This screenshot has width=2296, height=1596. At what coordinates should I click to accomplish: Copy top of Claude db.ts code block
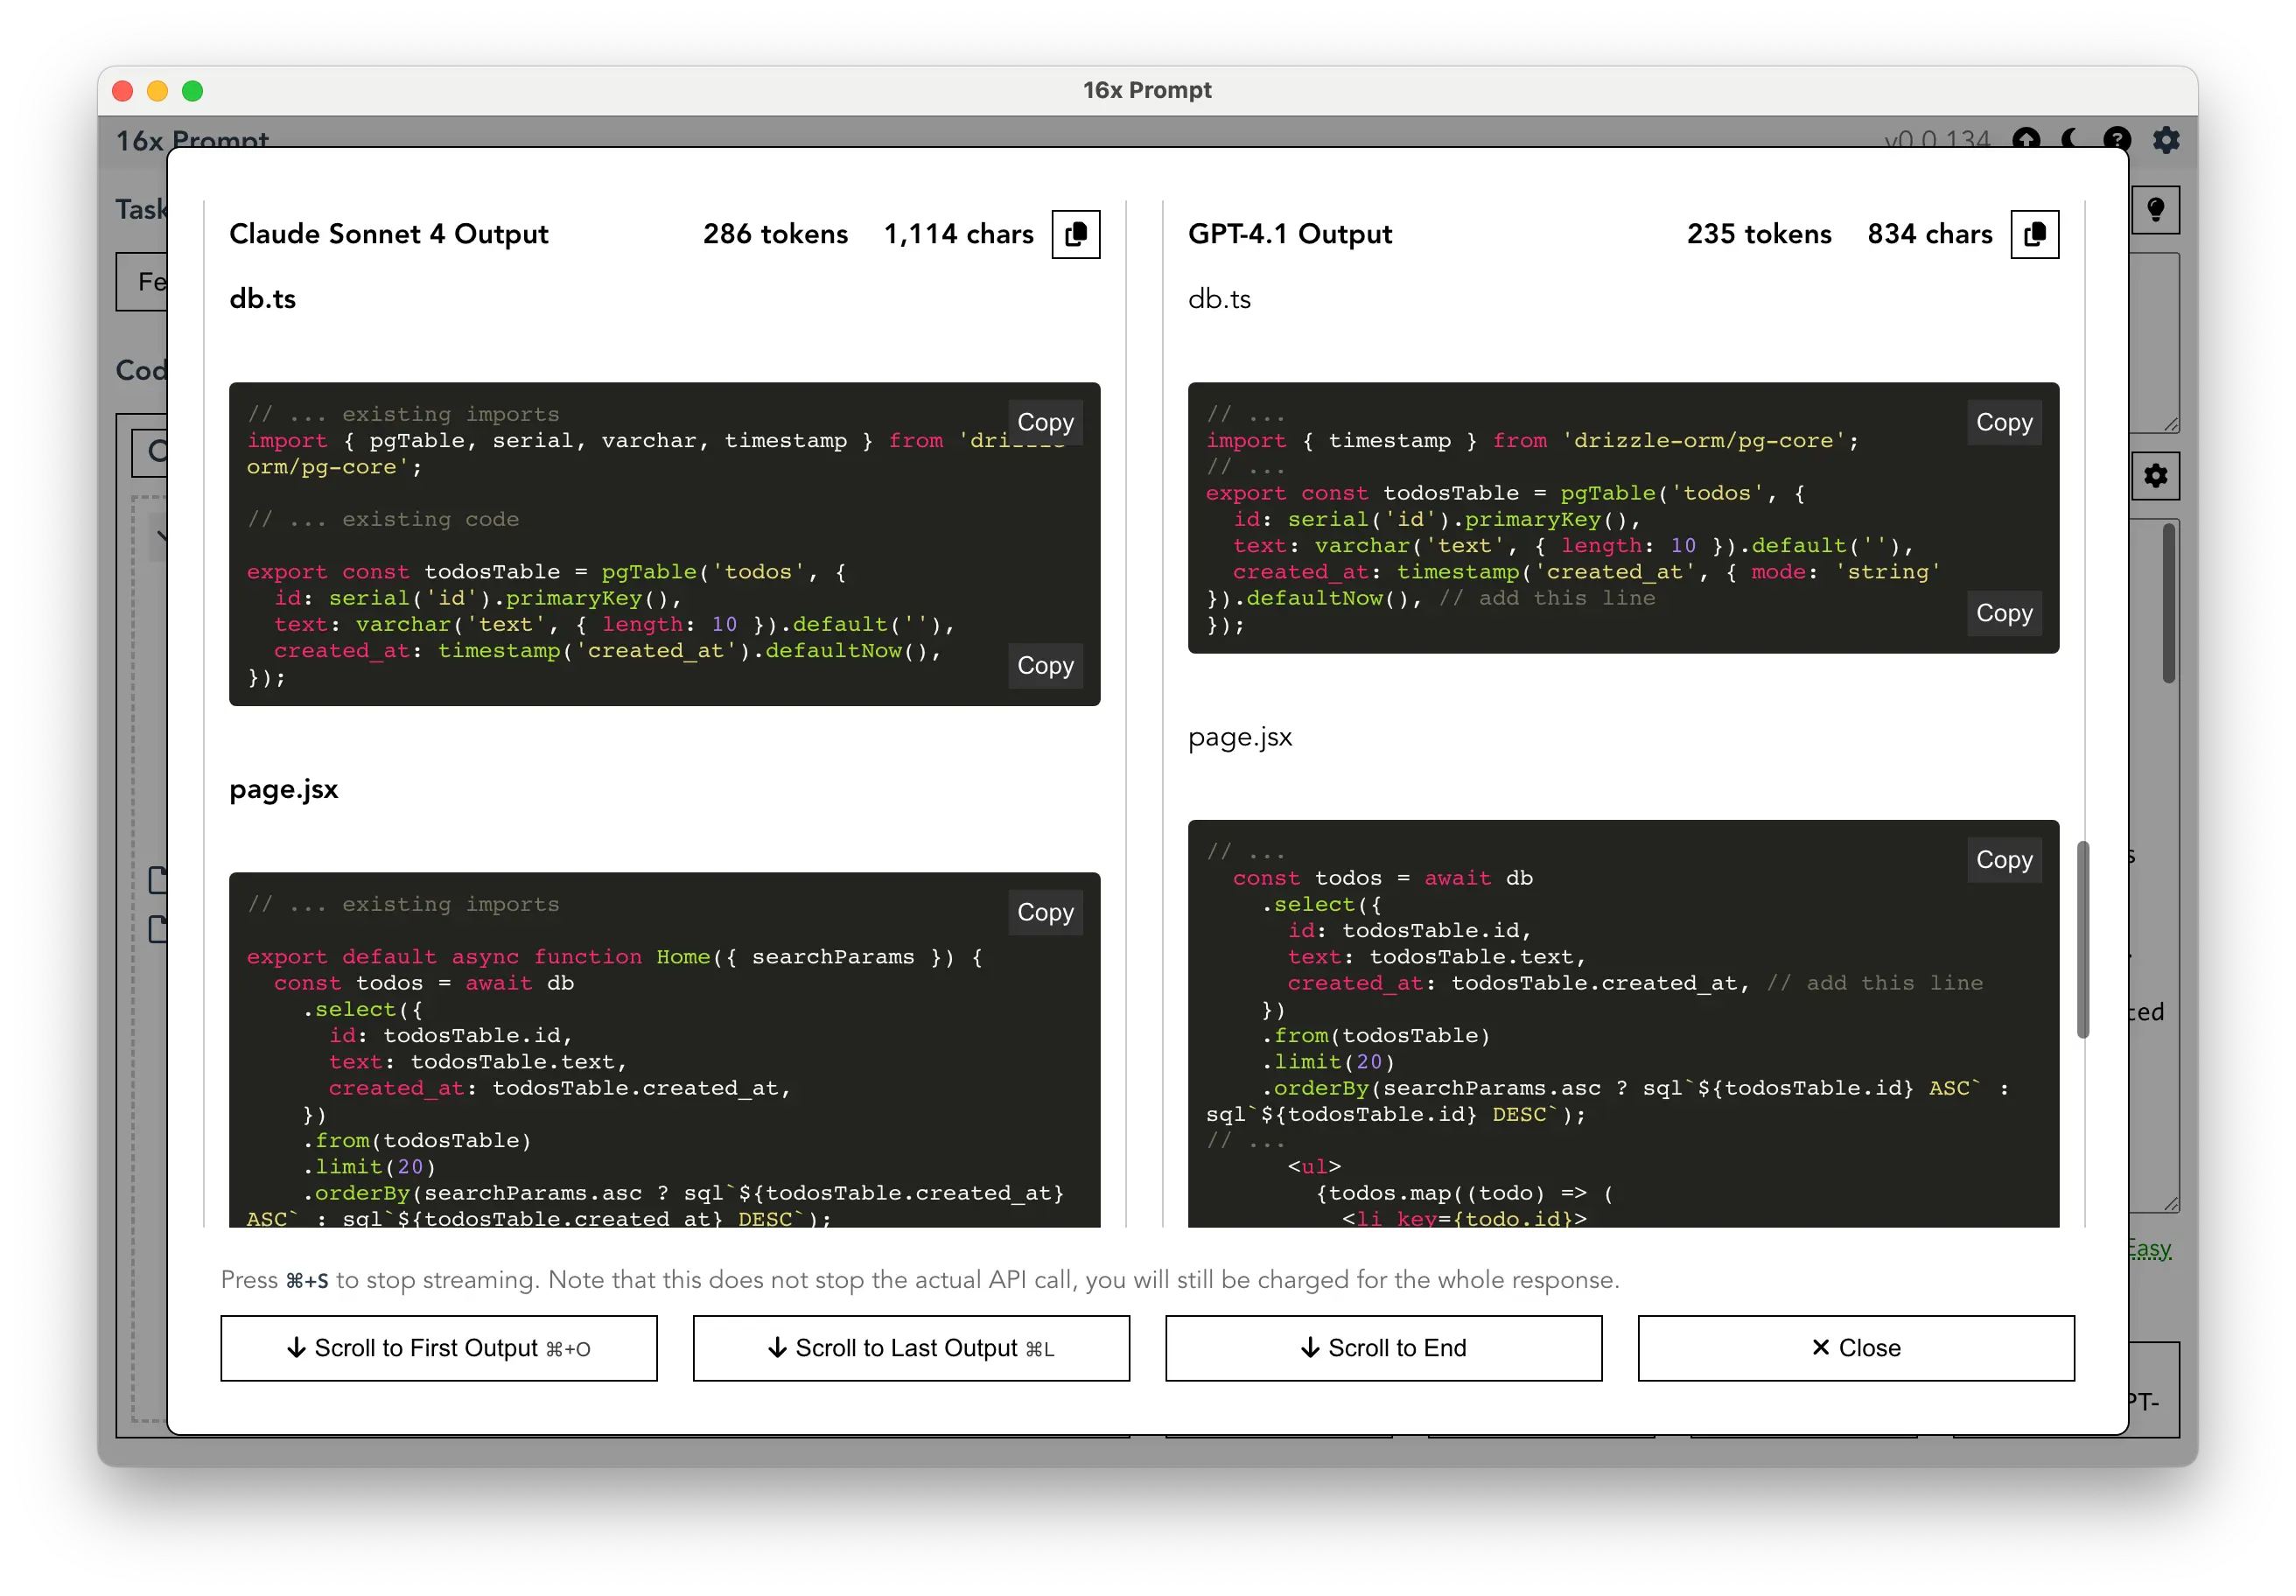[1045, 422]
